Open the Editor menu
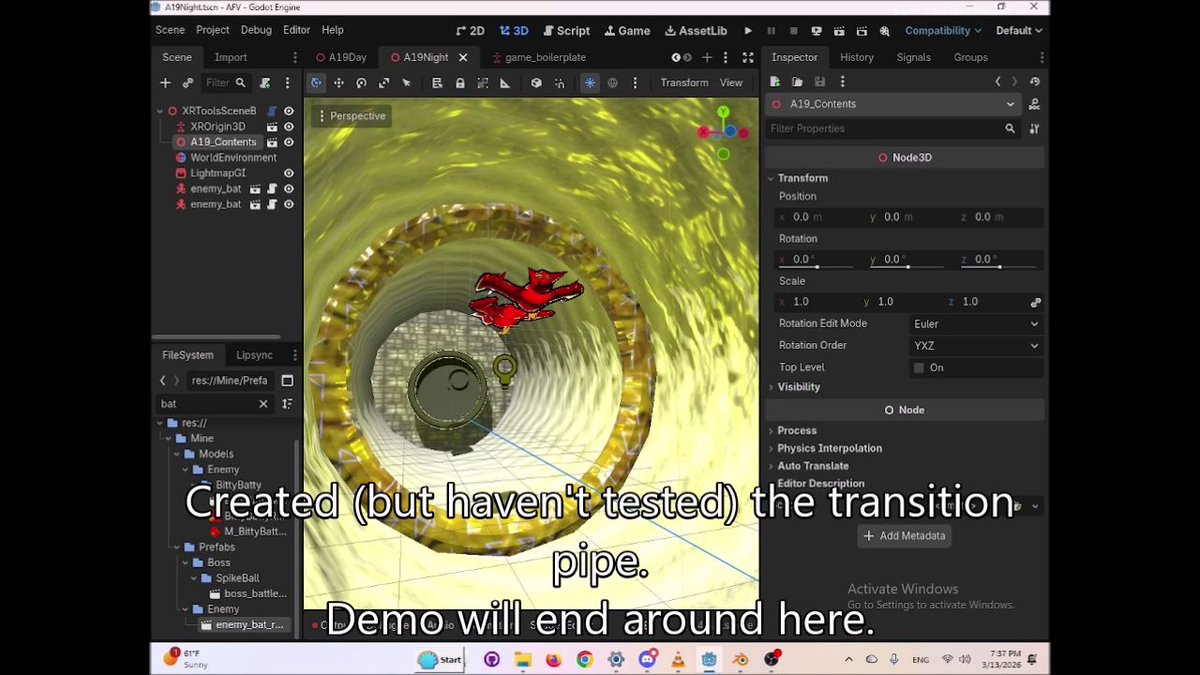The image size is (1200, 675). pos(297,30)
